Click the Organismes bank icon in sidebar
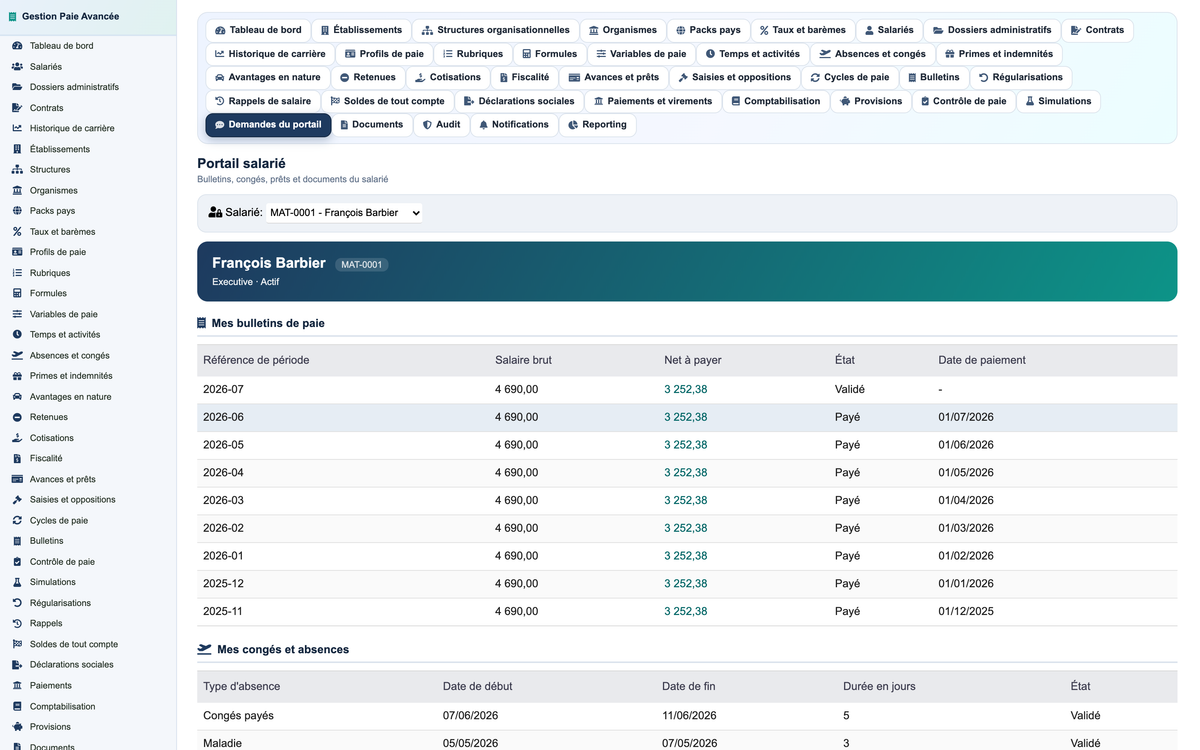The image size is (1200, 750). coord(17,190)
